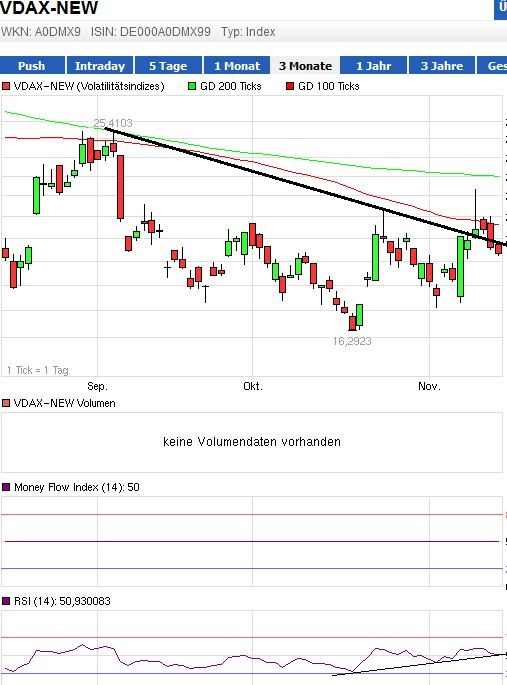Click the GD 100 Ticks legend label
The image size is (507, 685).
pos(329,86)
